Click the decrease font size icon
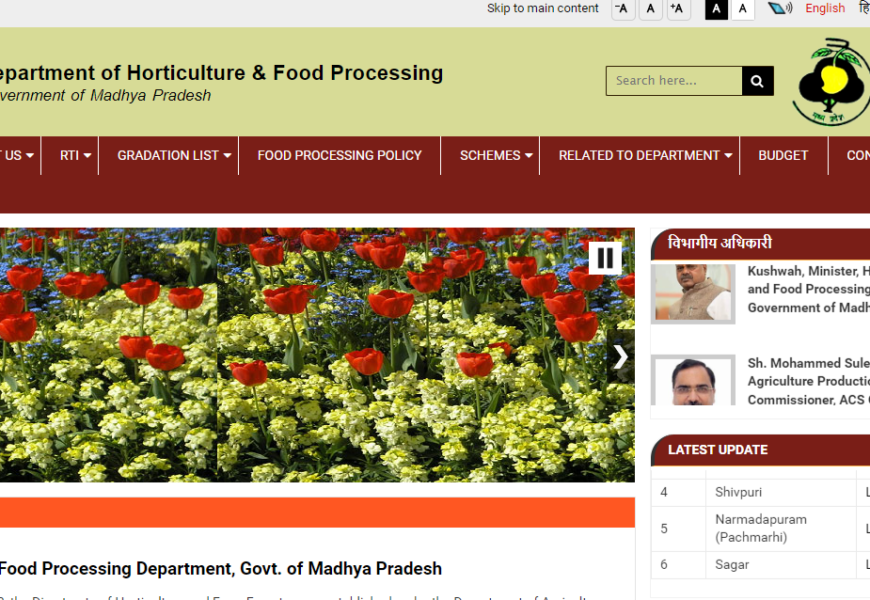 point(623,9)
